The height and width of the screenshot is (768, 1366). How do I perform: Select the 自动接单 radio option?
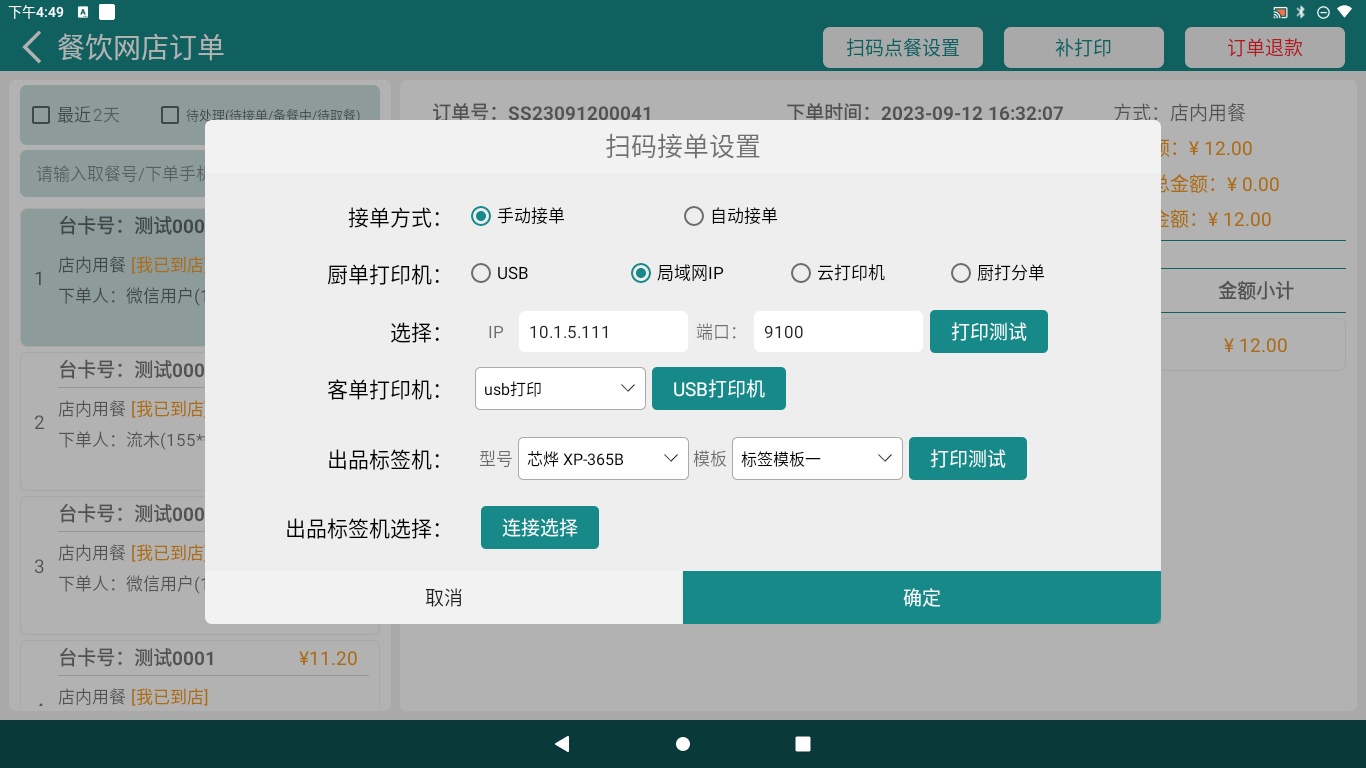pos(694,216)
